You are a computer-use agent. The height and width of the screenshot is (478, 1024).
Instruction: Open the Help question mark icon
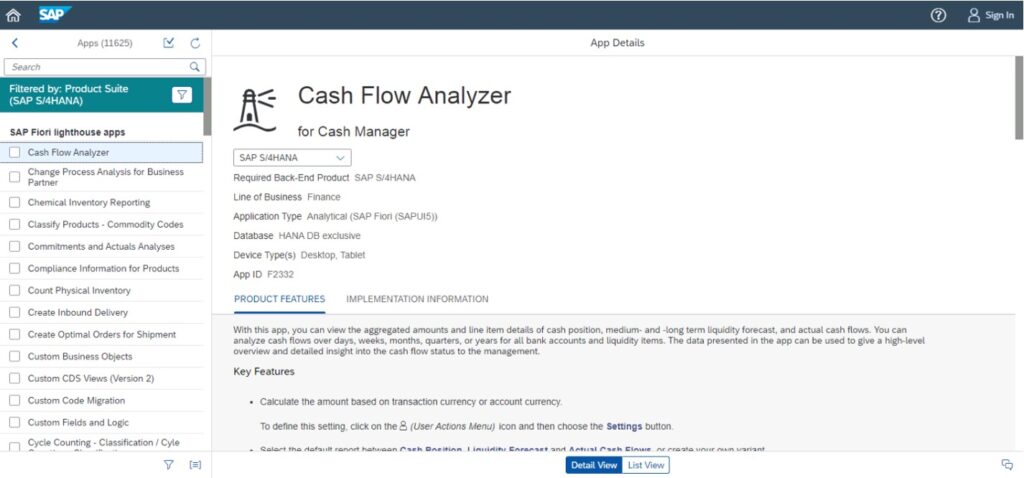pyautogui.click(x=938, y=15)
